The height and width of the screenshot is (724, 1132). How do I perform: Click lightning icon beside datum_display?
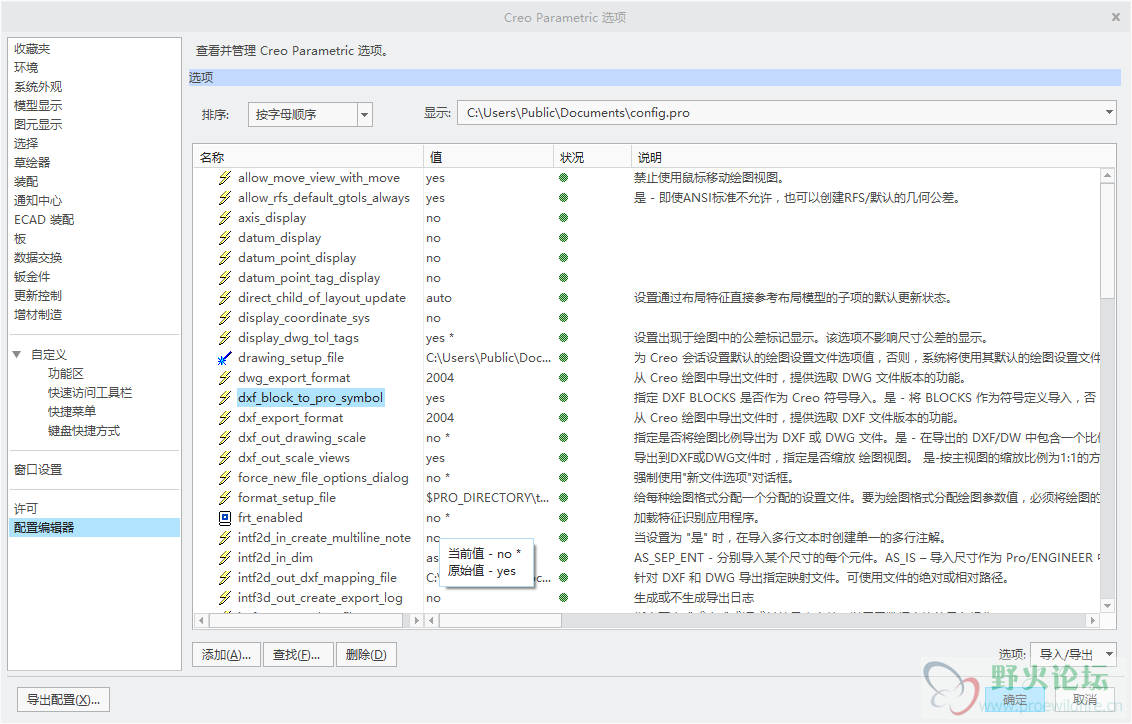[225, 237]
